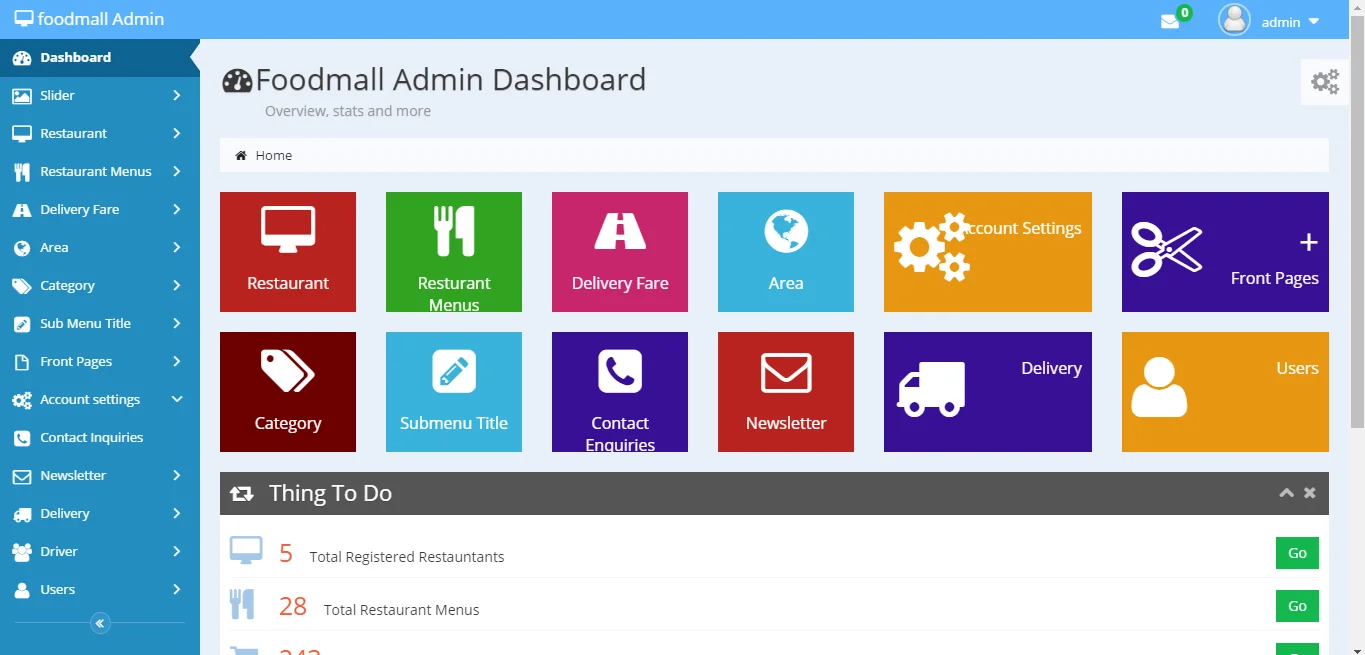Click Go for Total Registered Restauntants
The width and height of the screenshot is (1365, 655).
pyautogui.click(x=1297, y=553)
